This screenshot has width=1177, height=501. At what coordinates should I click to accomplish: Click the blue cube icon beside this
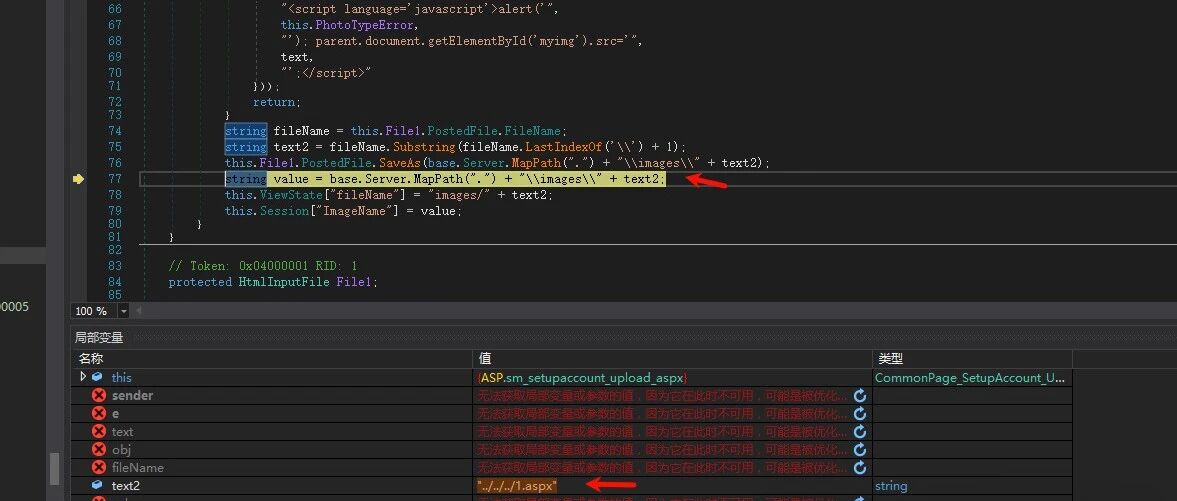tap(97, 377)
